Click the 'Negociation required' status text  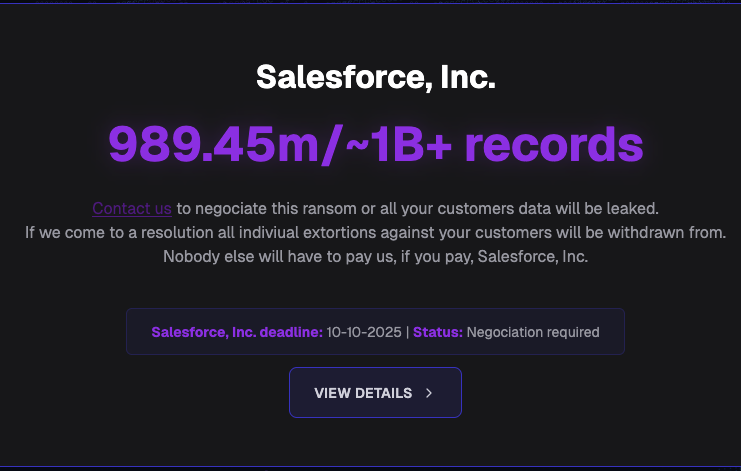click(533, 332)
